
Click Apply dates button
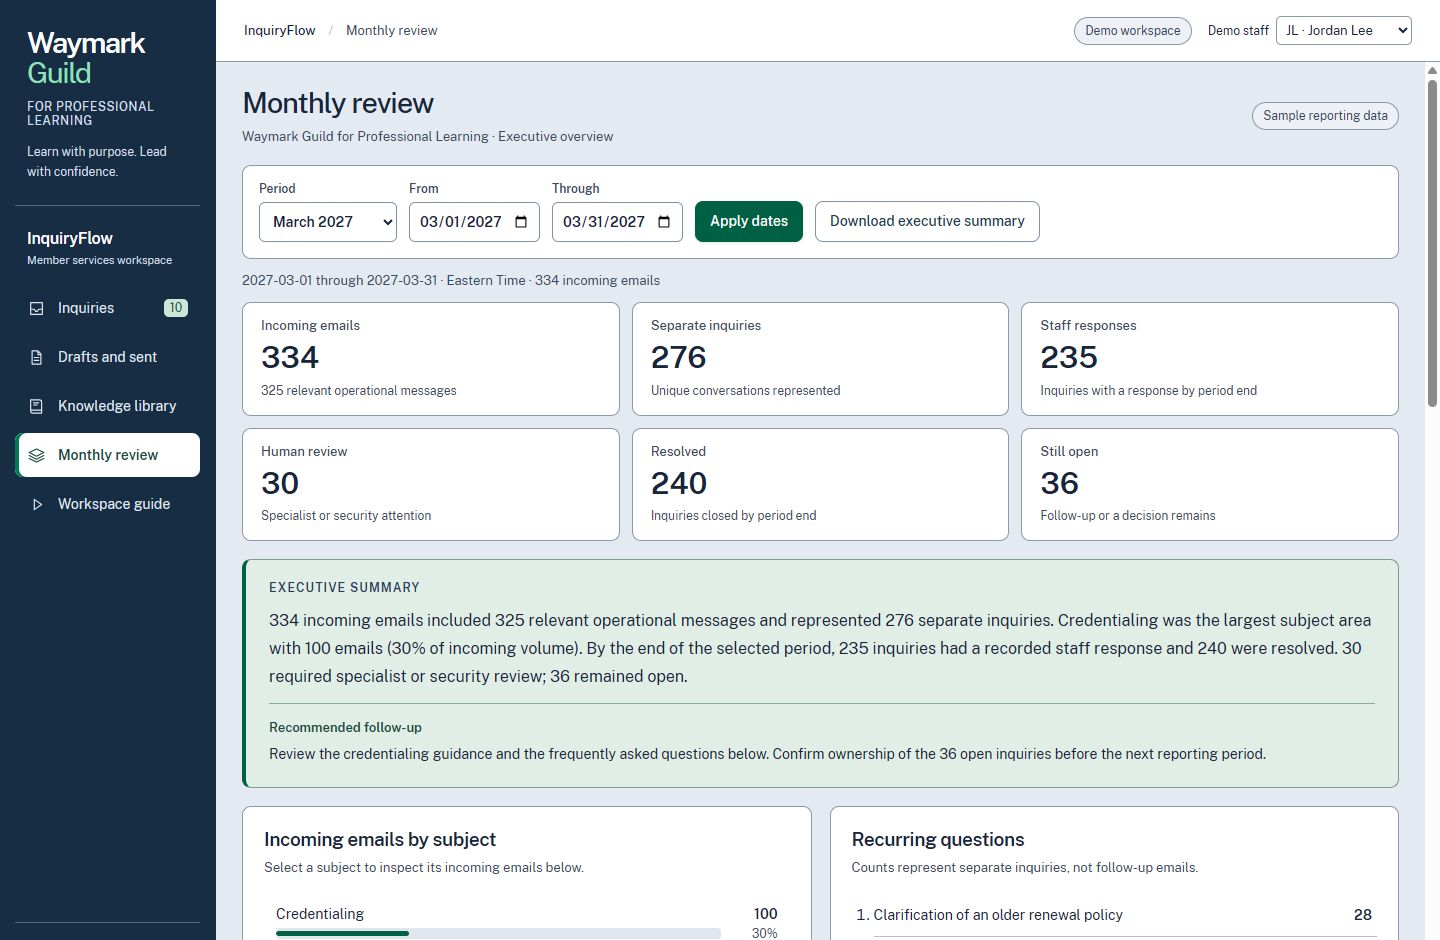point(749,221)
